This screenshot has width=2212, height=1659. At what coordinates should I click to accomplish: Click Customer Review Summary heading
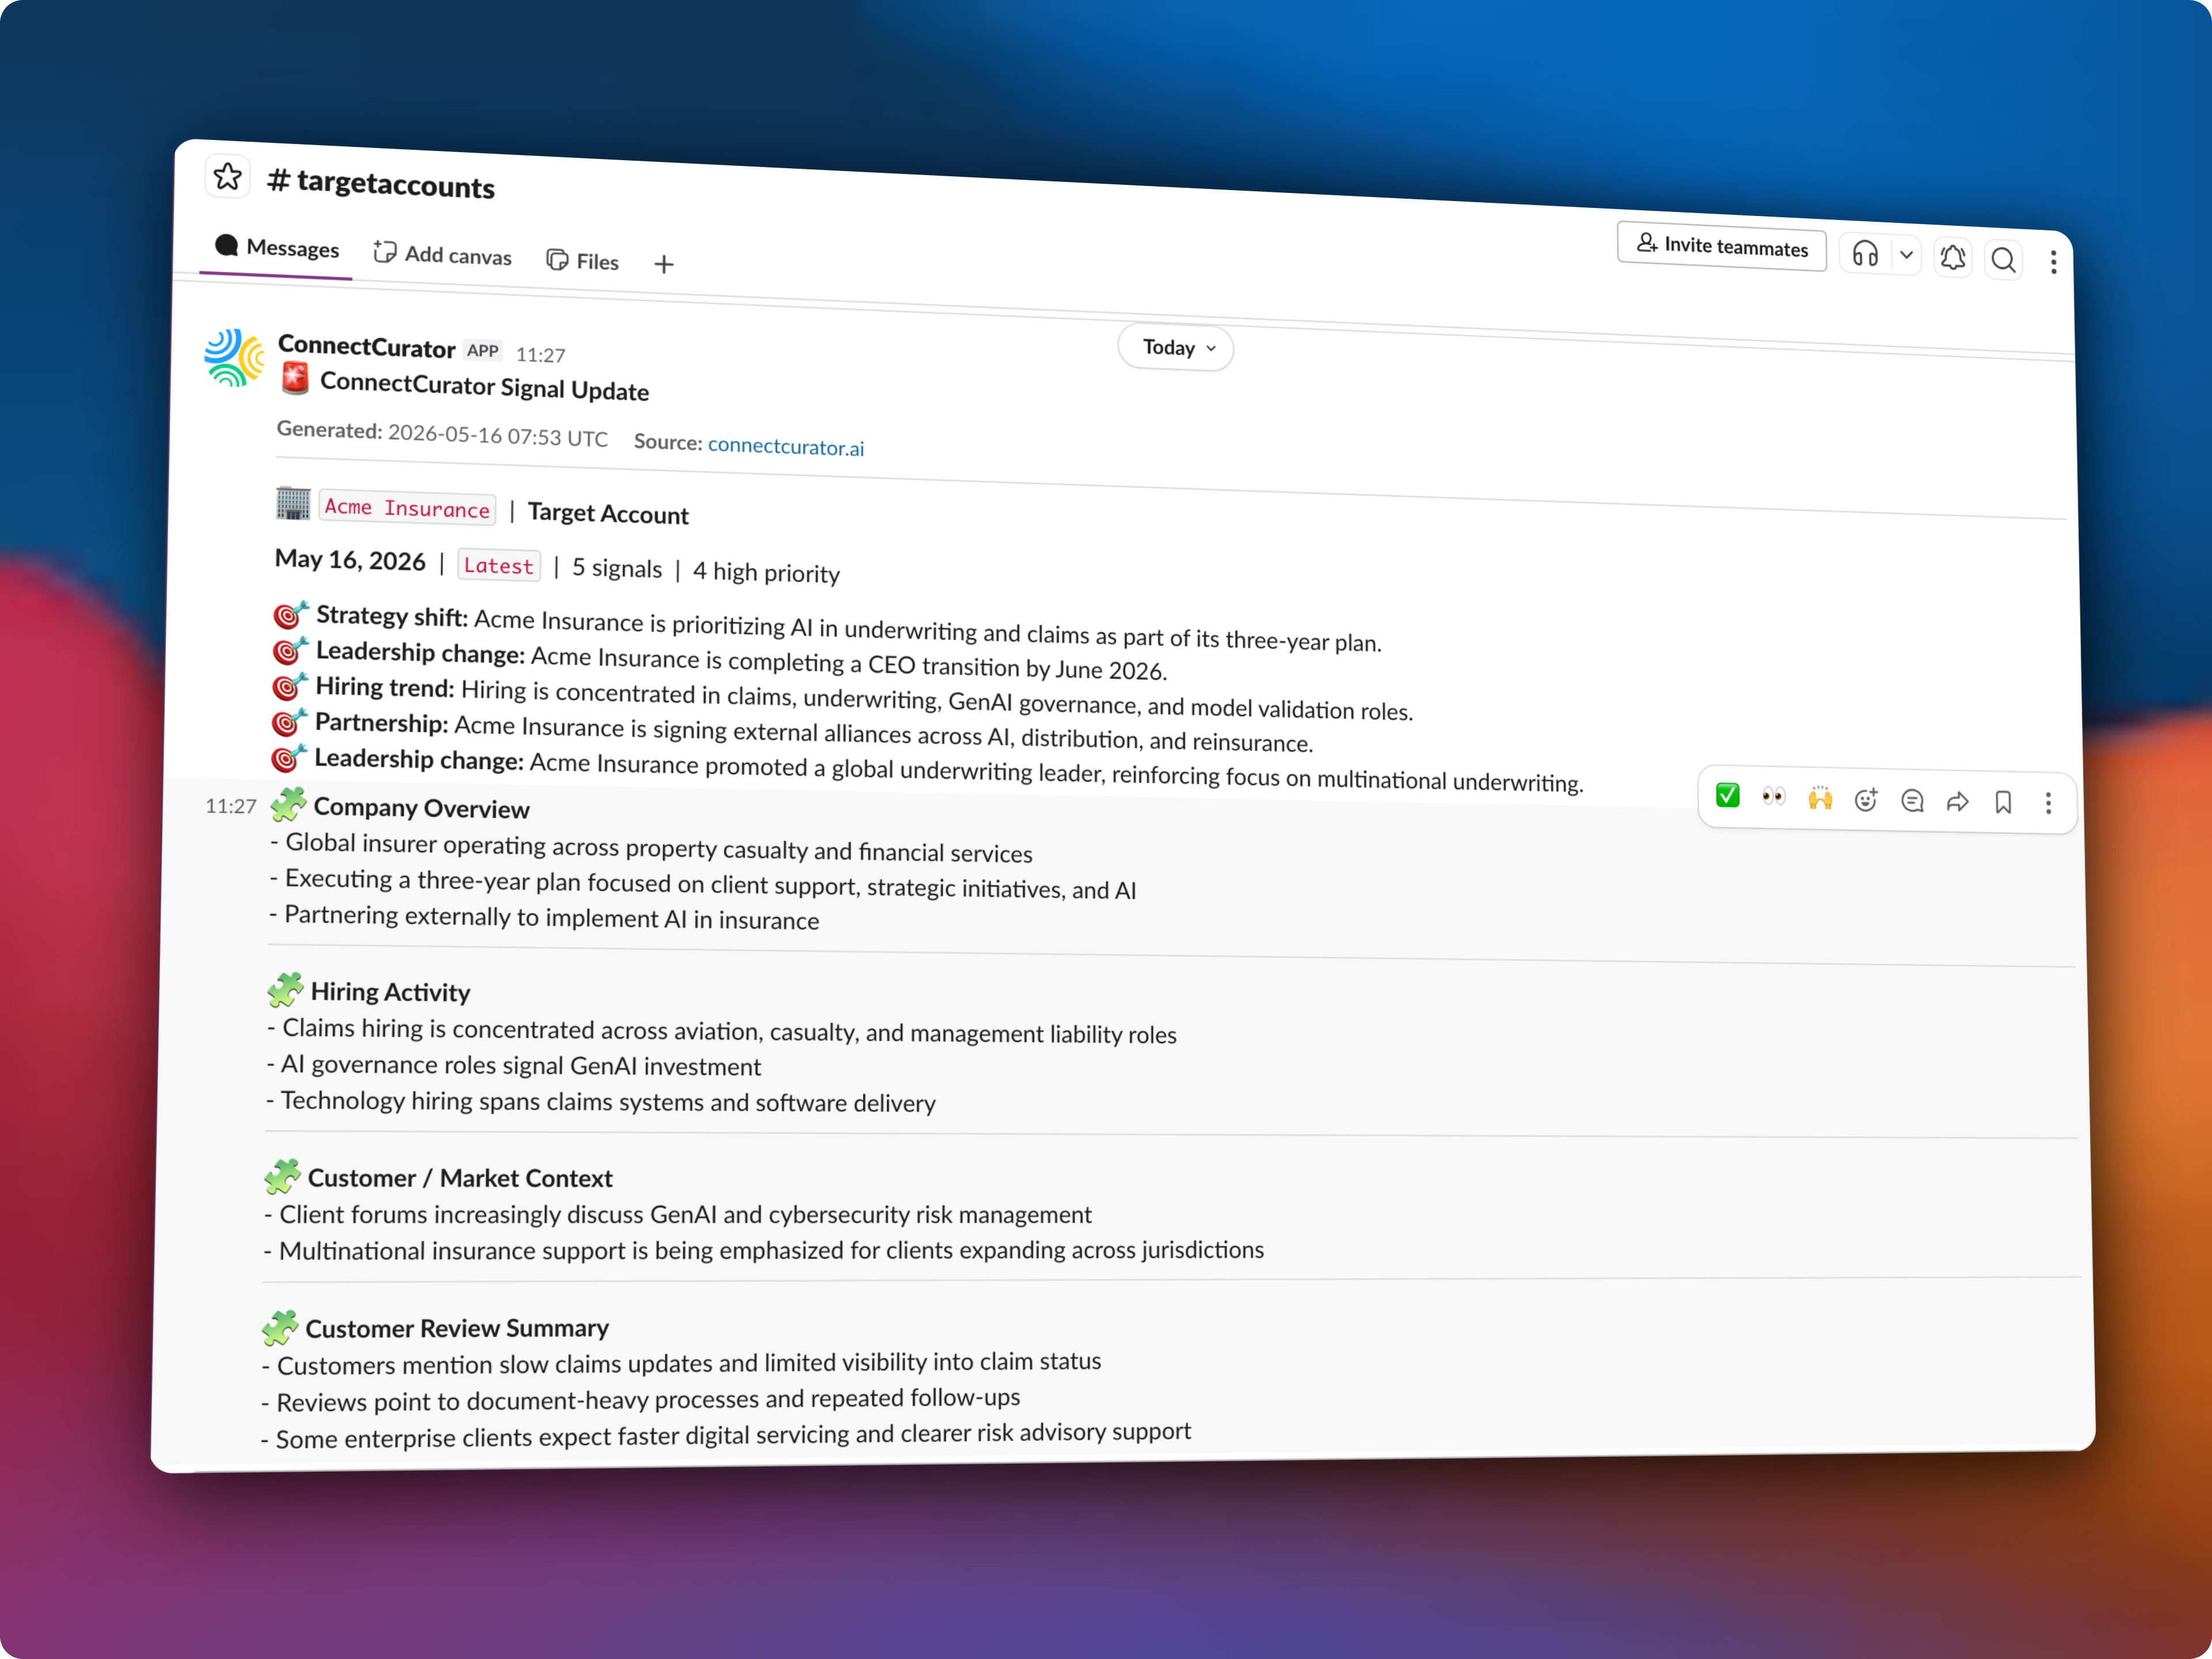pyautogui.click(x=457, y=1328)
